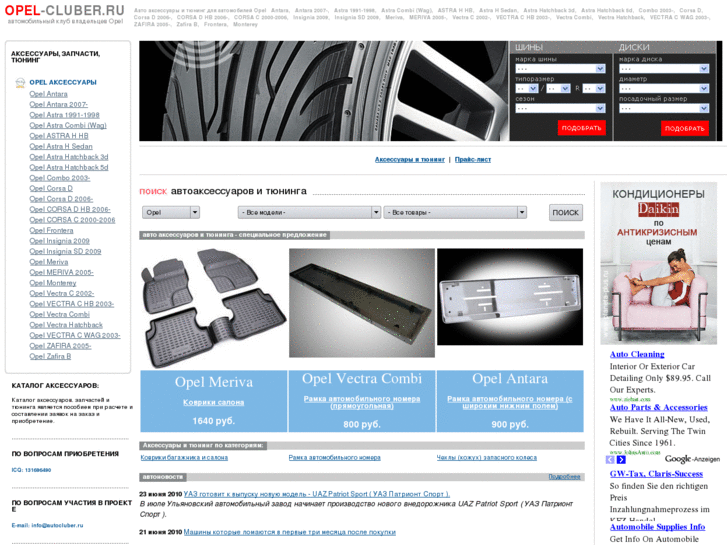Go to previous Google ad with left arrow

[610, 460]
